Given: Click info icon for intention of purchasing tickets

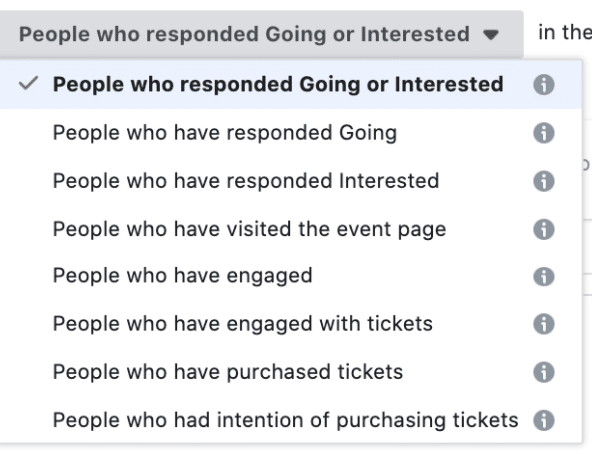Looking at the screenshot, I should (544, 420).
